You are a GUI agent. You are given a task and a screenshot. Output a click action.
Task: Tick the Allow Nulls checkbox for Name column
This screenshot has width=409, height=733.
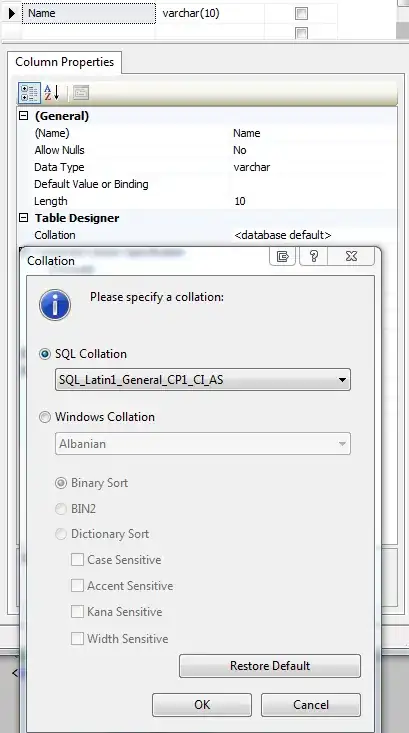[301, 14]
